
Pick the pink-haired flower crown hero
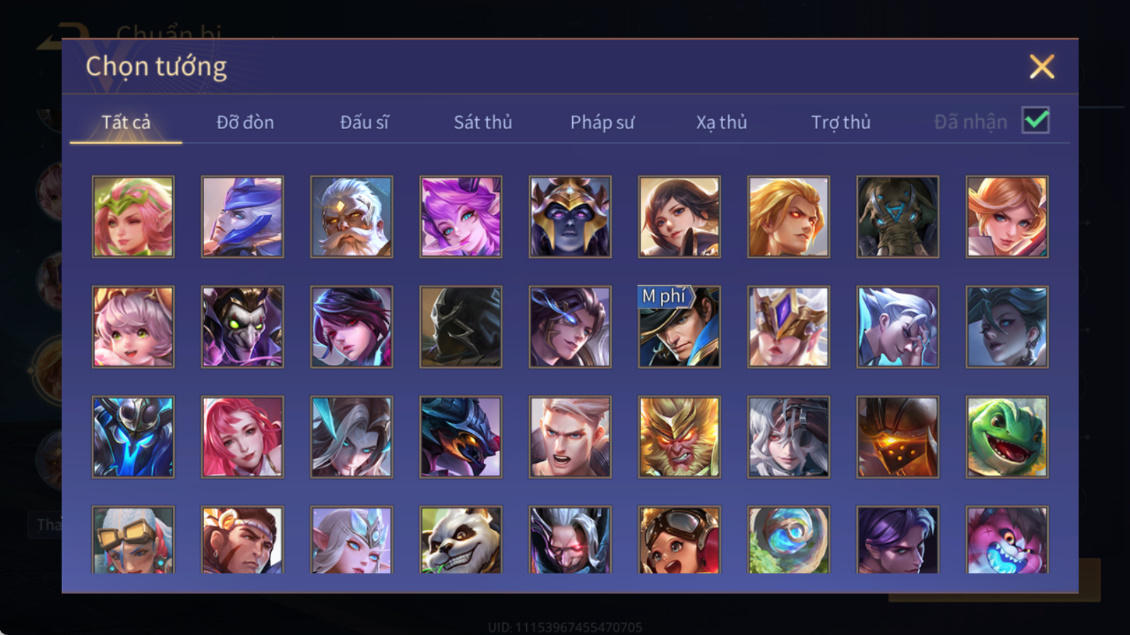click(133, 217)
